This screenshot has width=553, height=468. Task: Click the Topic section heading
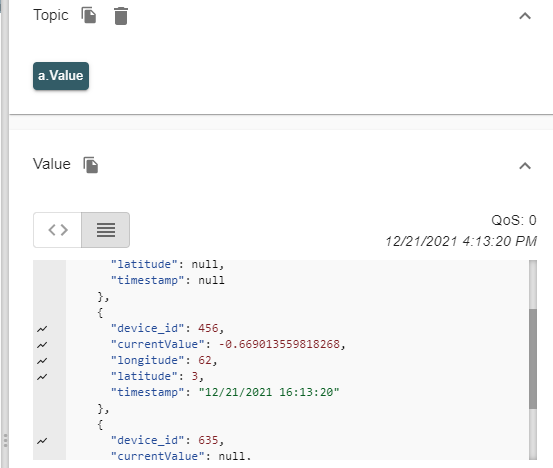click(x=51, y=15)
